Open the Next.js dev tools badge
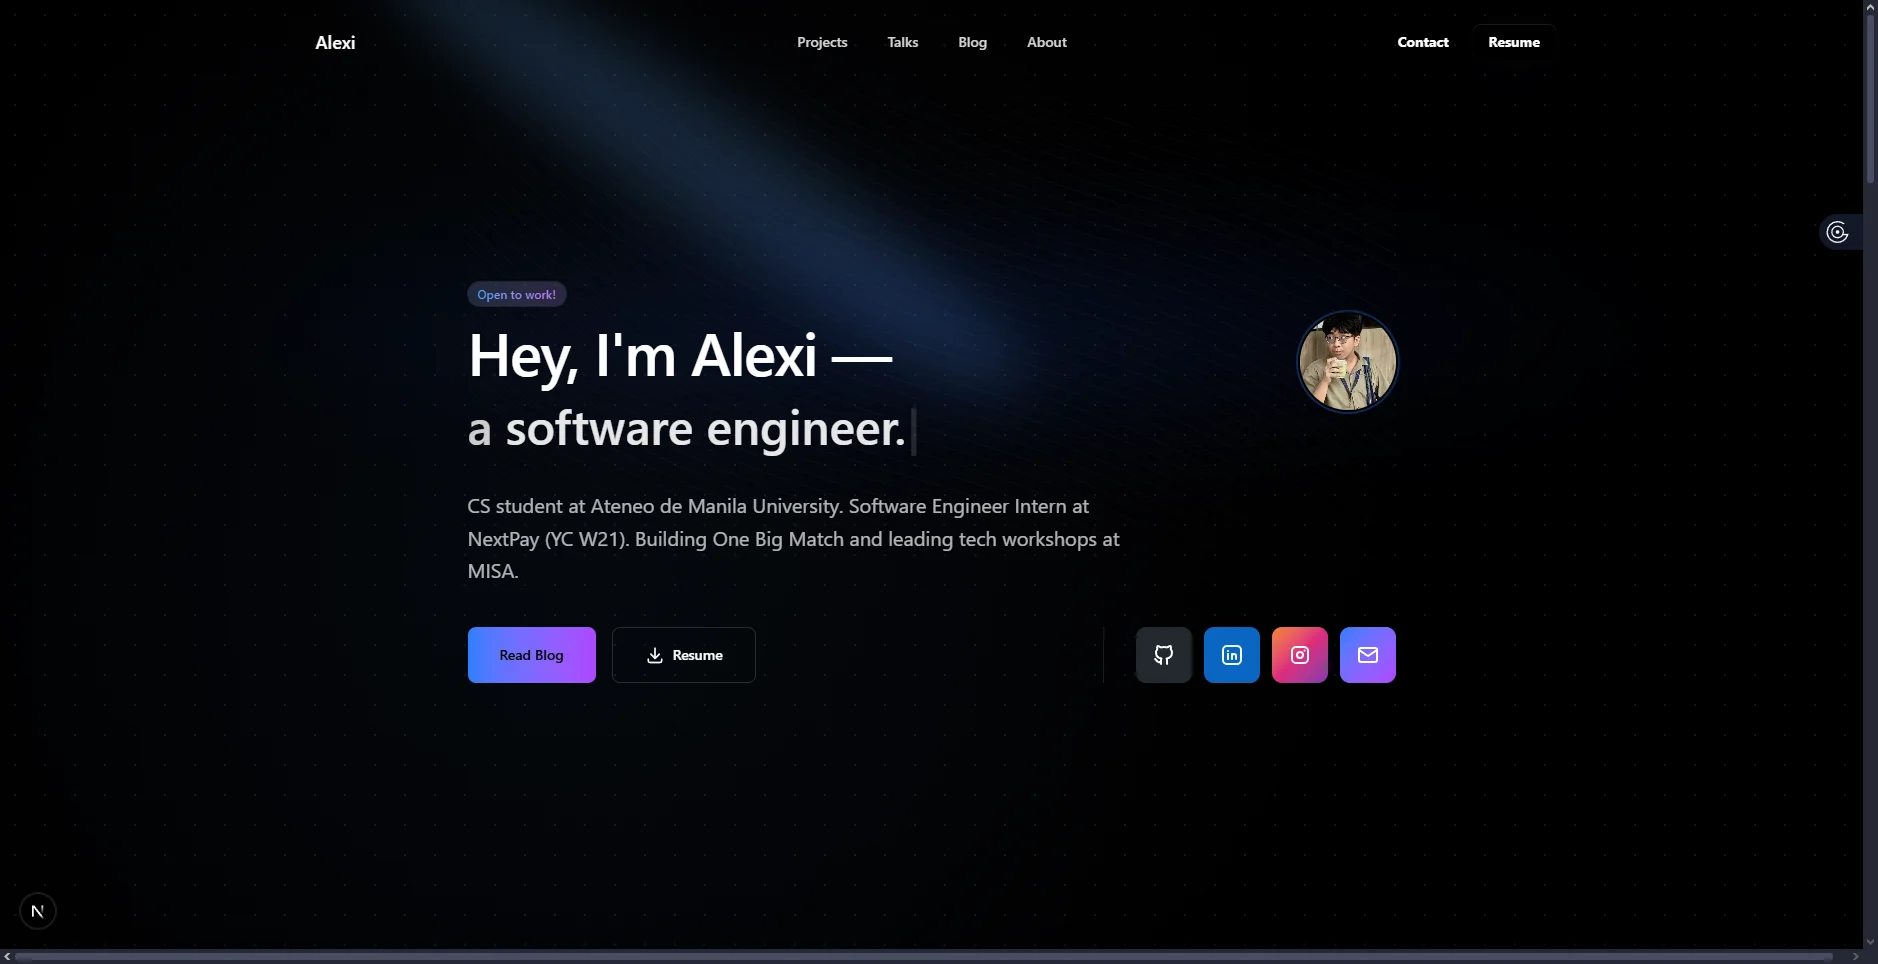The height and width of the screenshot is (964, 1878). (x=37, y=910)
